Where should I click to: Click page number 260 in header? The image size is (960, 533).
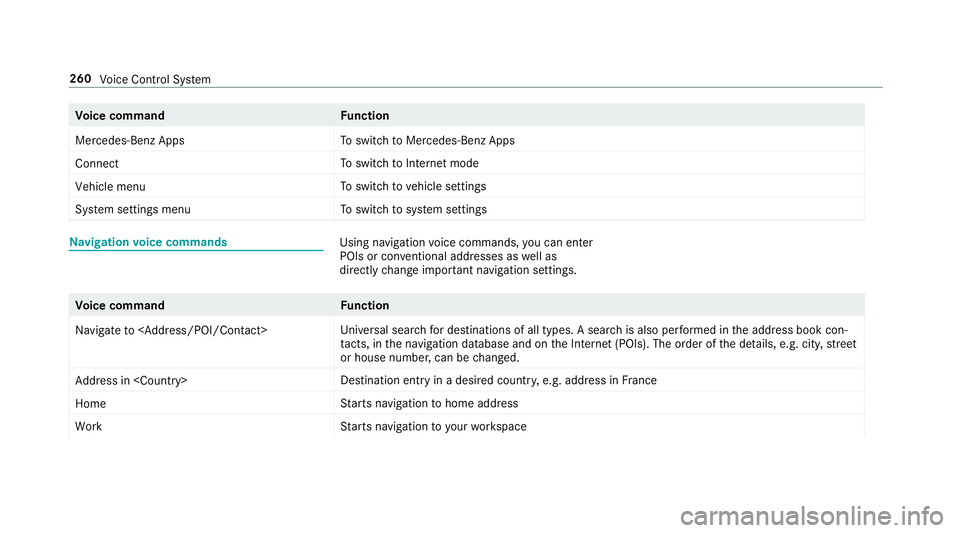80,79
